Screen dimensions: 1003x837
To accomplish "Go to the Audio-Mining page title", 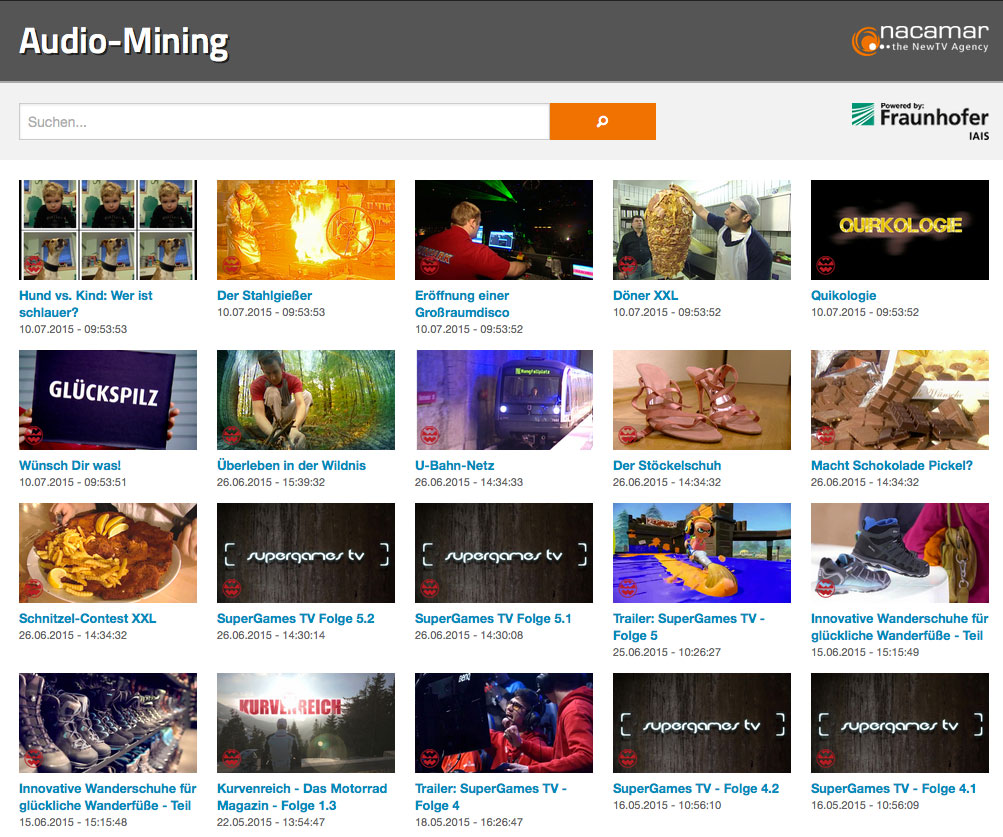I will pos(123,41).
